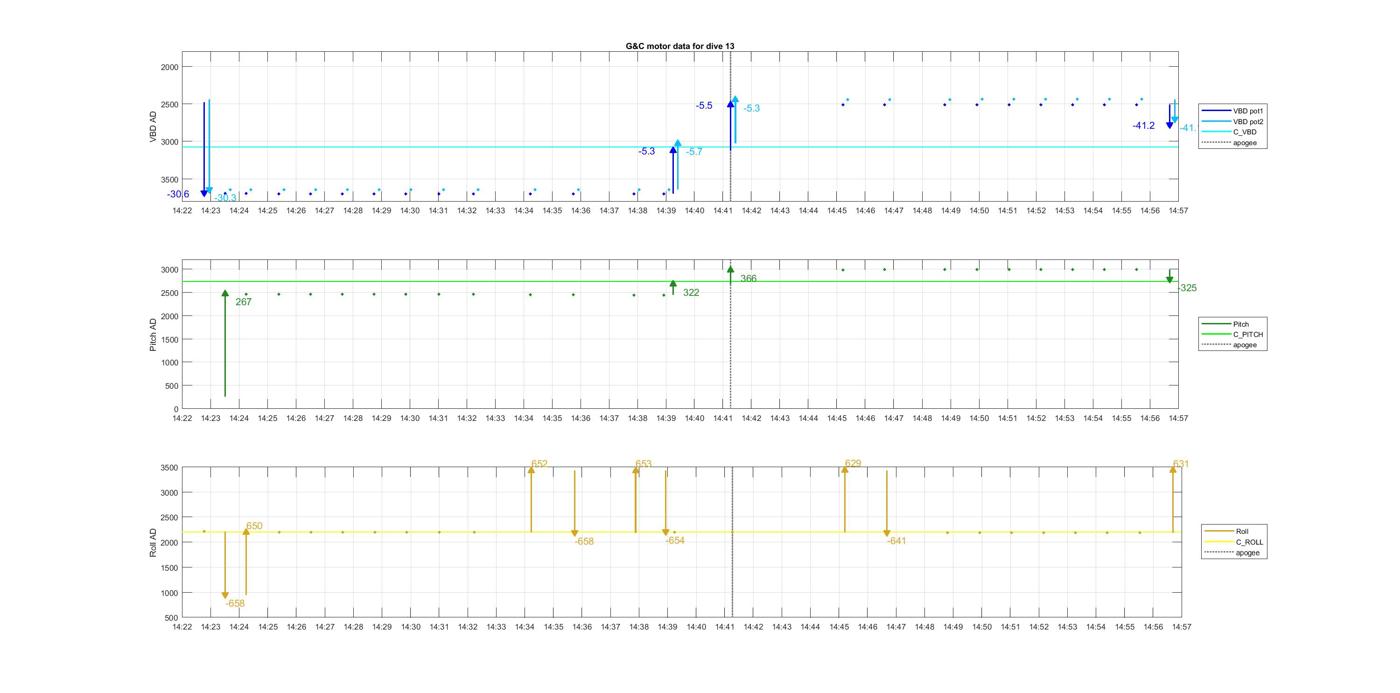
Task: Click the "VBD AD" y-axis label
Action: coord(154,126)
